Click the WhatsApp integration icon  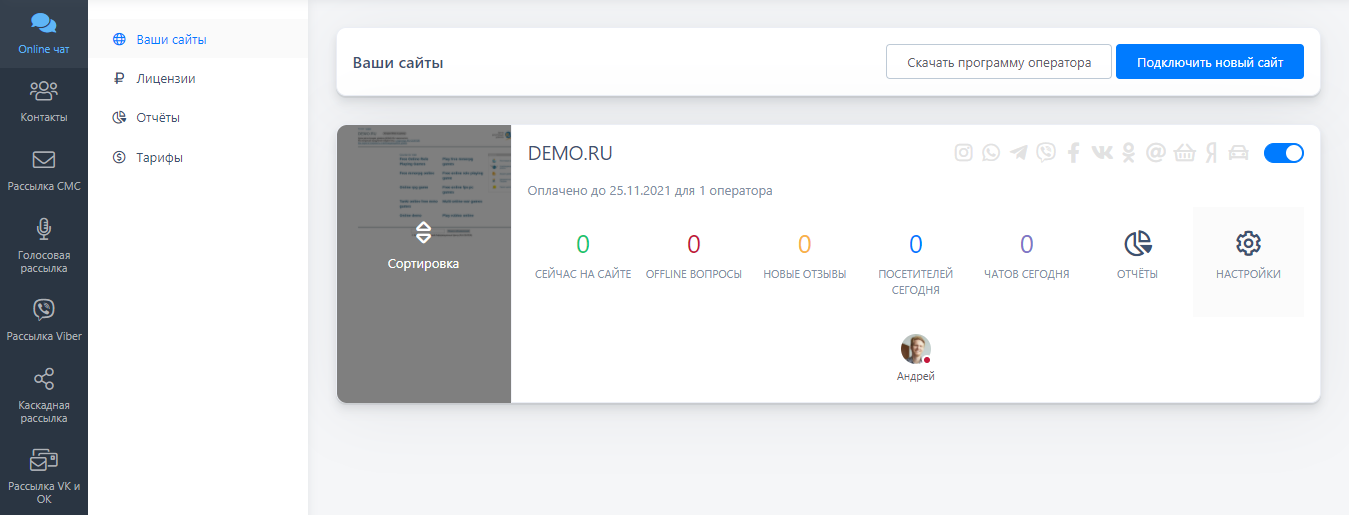(991, 153)
